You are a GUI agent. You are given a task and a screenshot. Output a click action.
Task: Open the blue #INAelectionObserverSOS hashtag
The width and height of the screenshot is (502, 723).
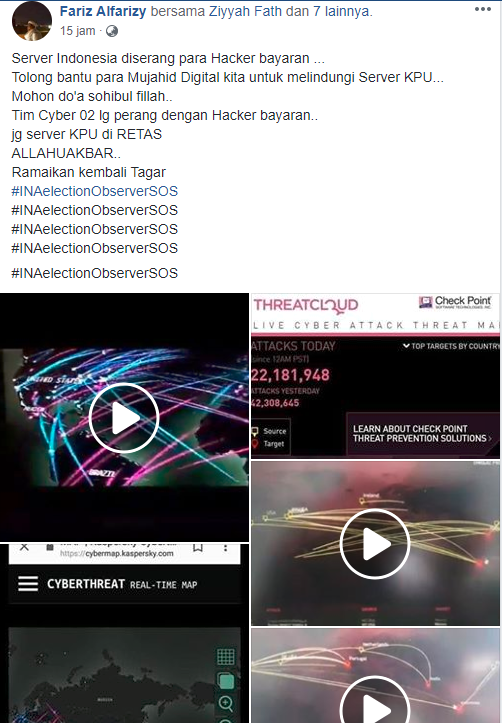94,191
